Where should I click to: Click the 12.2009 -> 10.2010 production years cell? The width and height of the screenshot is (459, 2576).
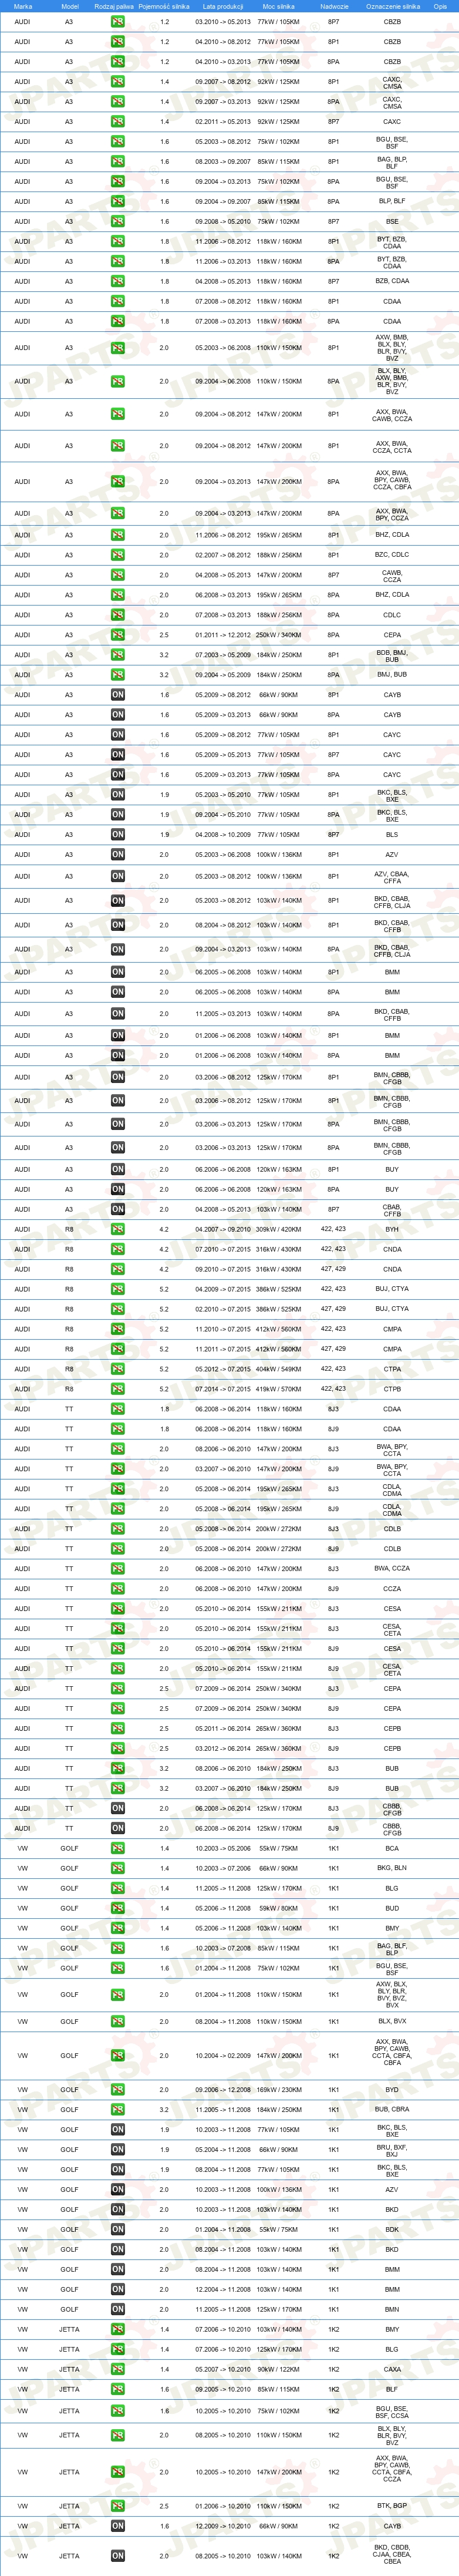222,2525
